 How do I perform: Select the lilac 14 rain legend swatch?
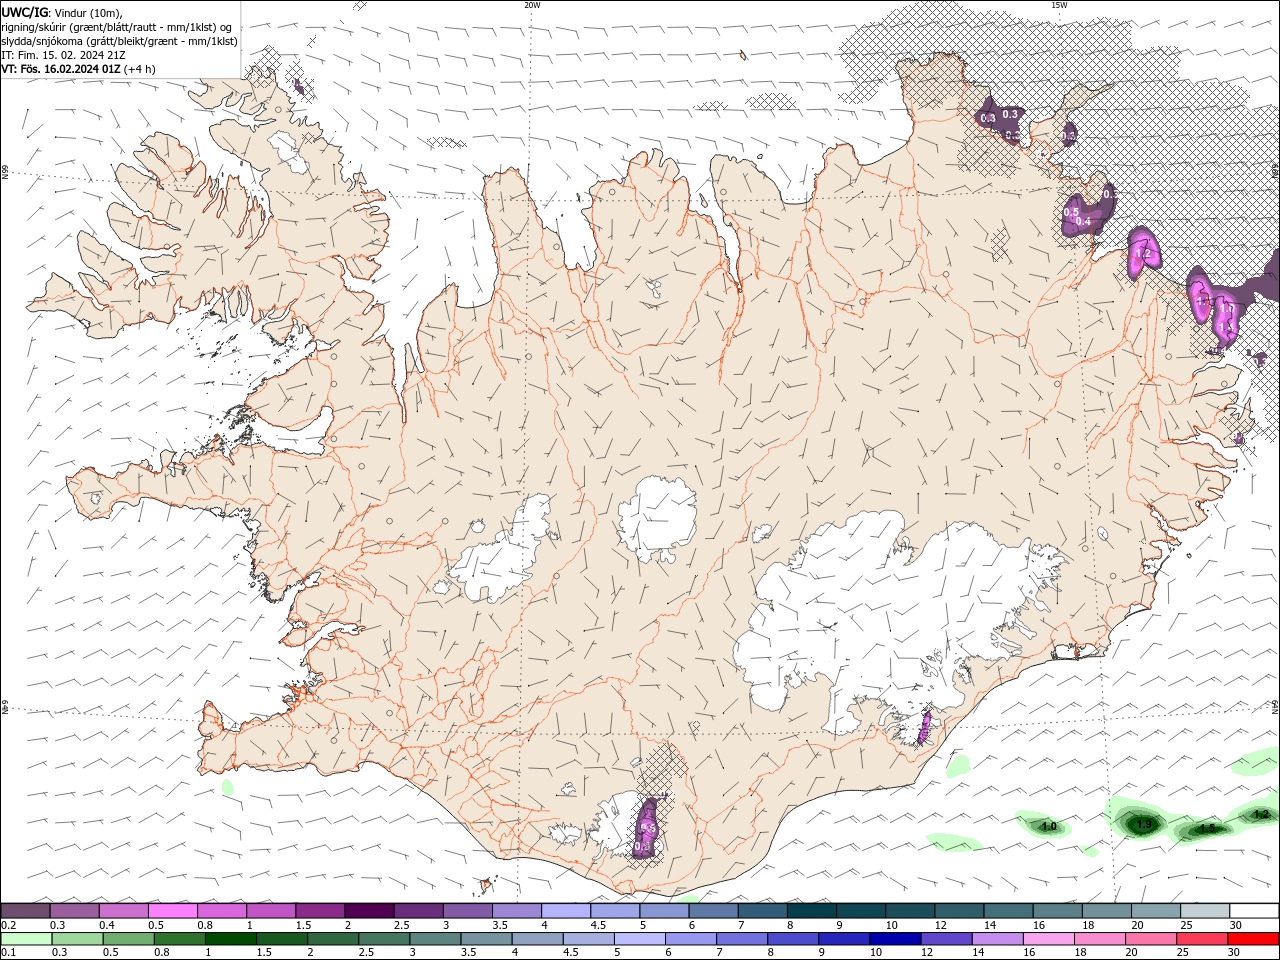pos(996,939)
